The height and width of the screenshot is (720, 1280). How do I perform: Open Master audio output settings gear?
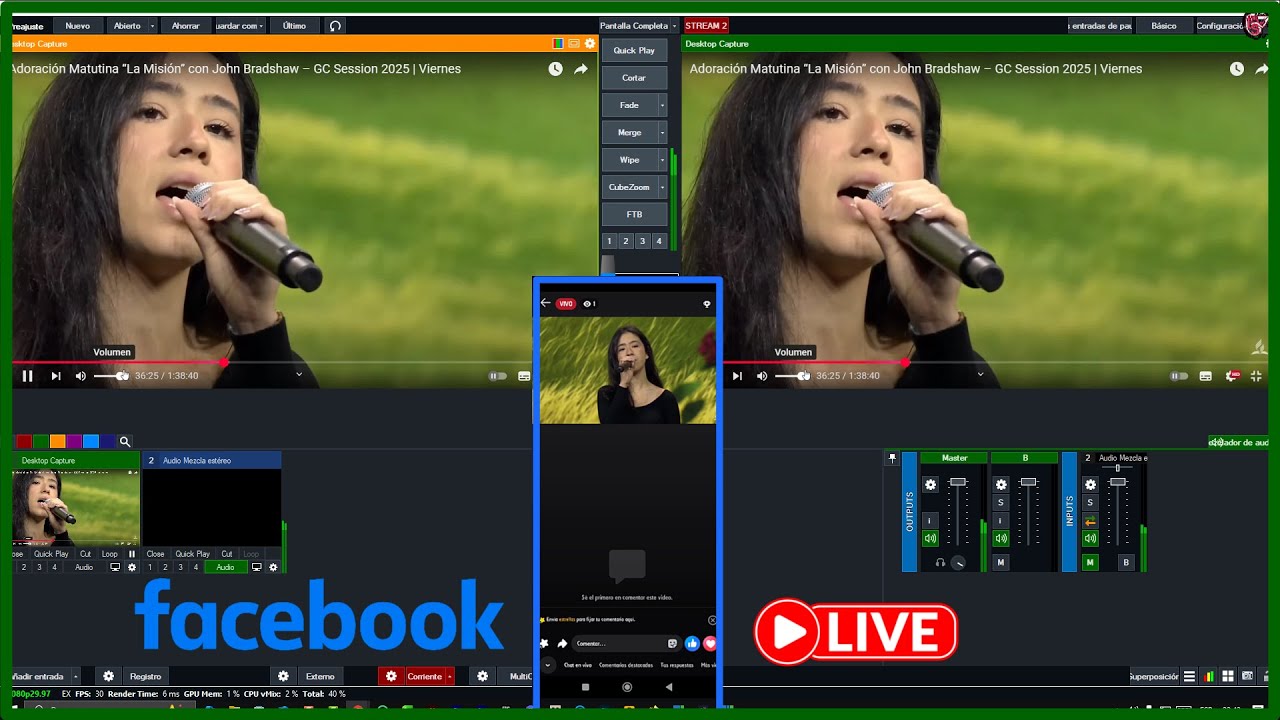tap(931, 484)
